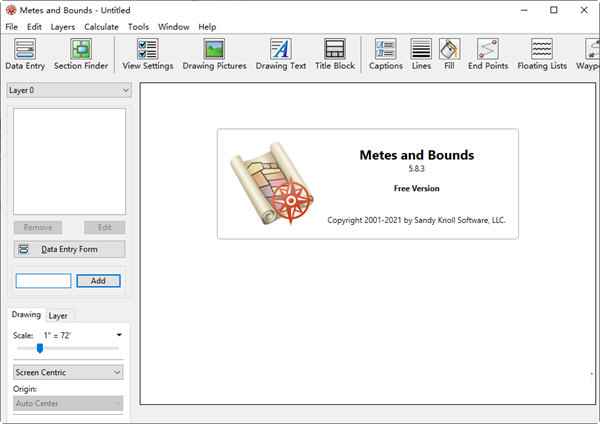Click the End Points icon
The height and width of the screenshot is (424, 600).
pos(488,54)
